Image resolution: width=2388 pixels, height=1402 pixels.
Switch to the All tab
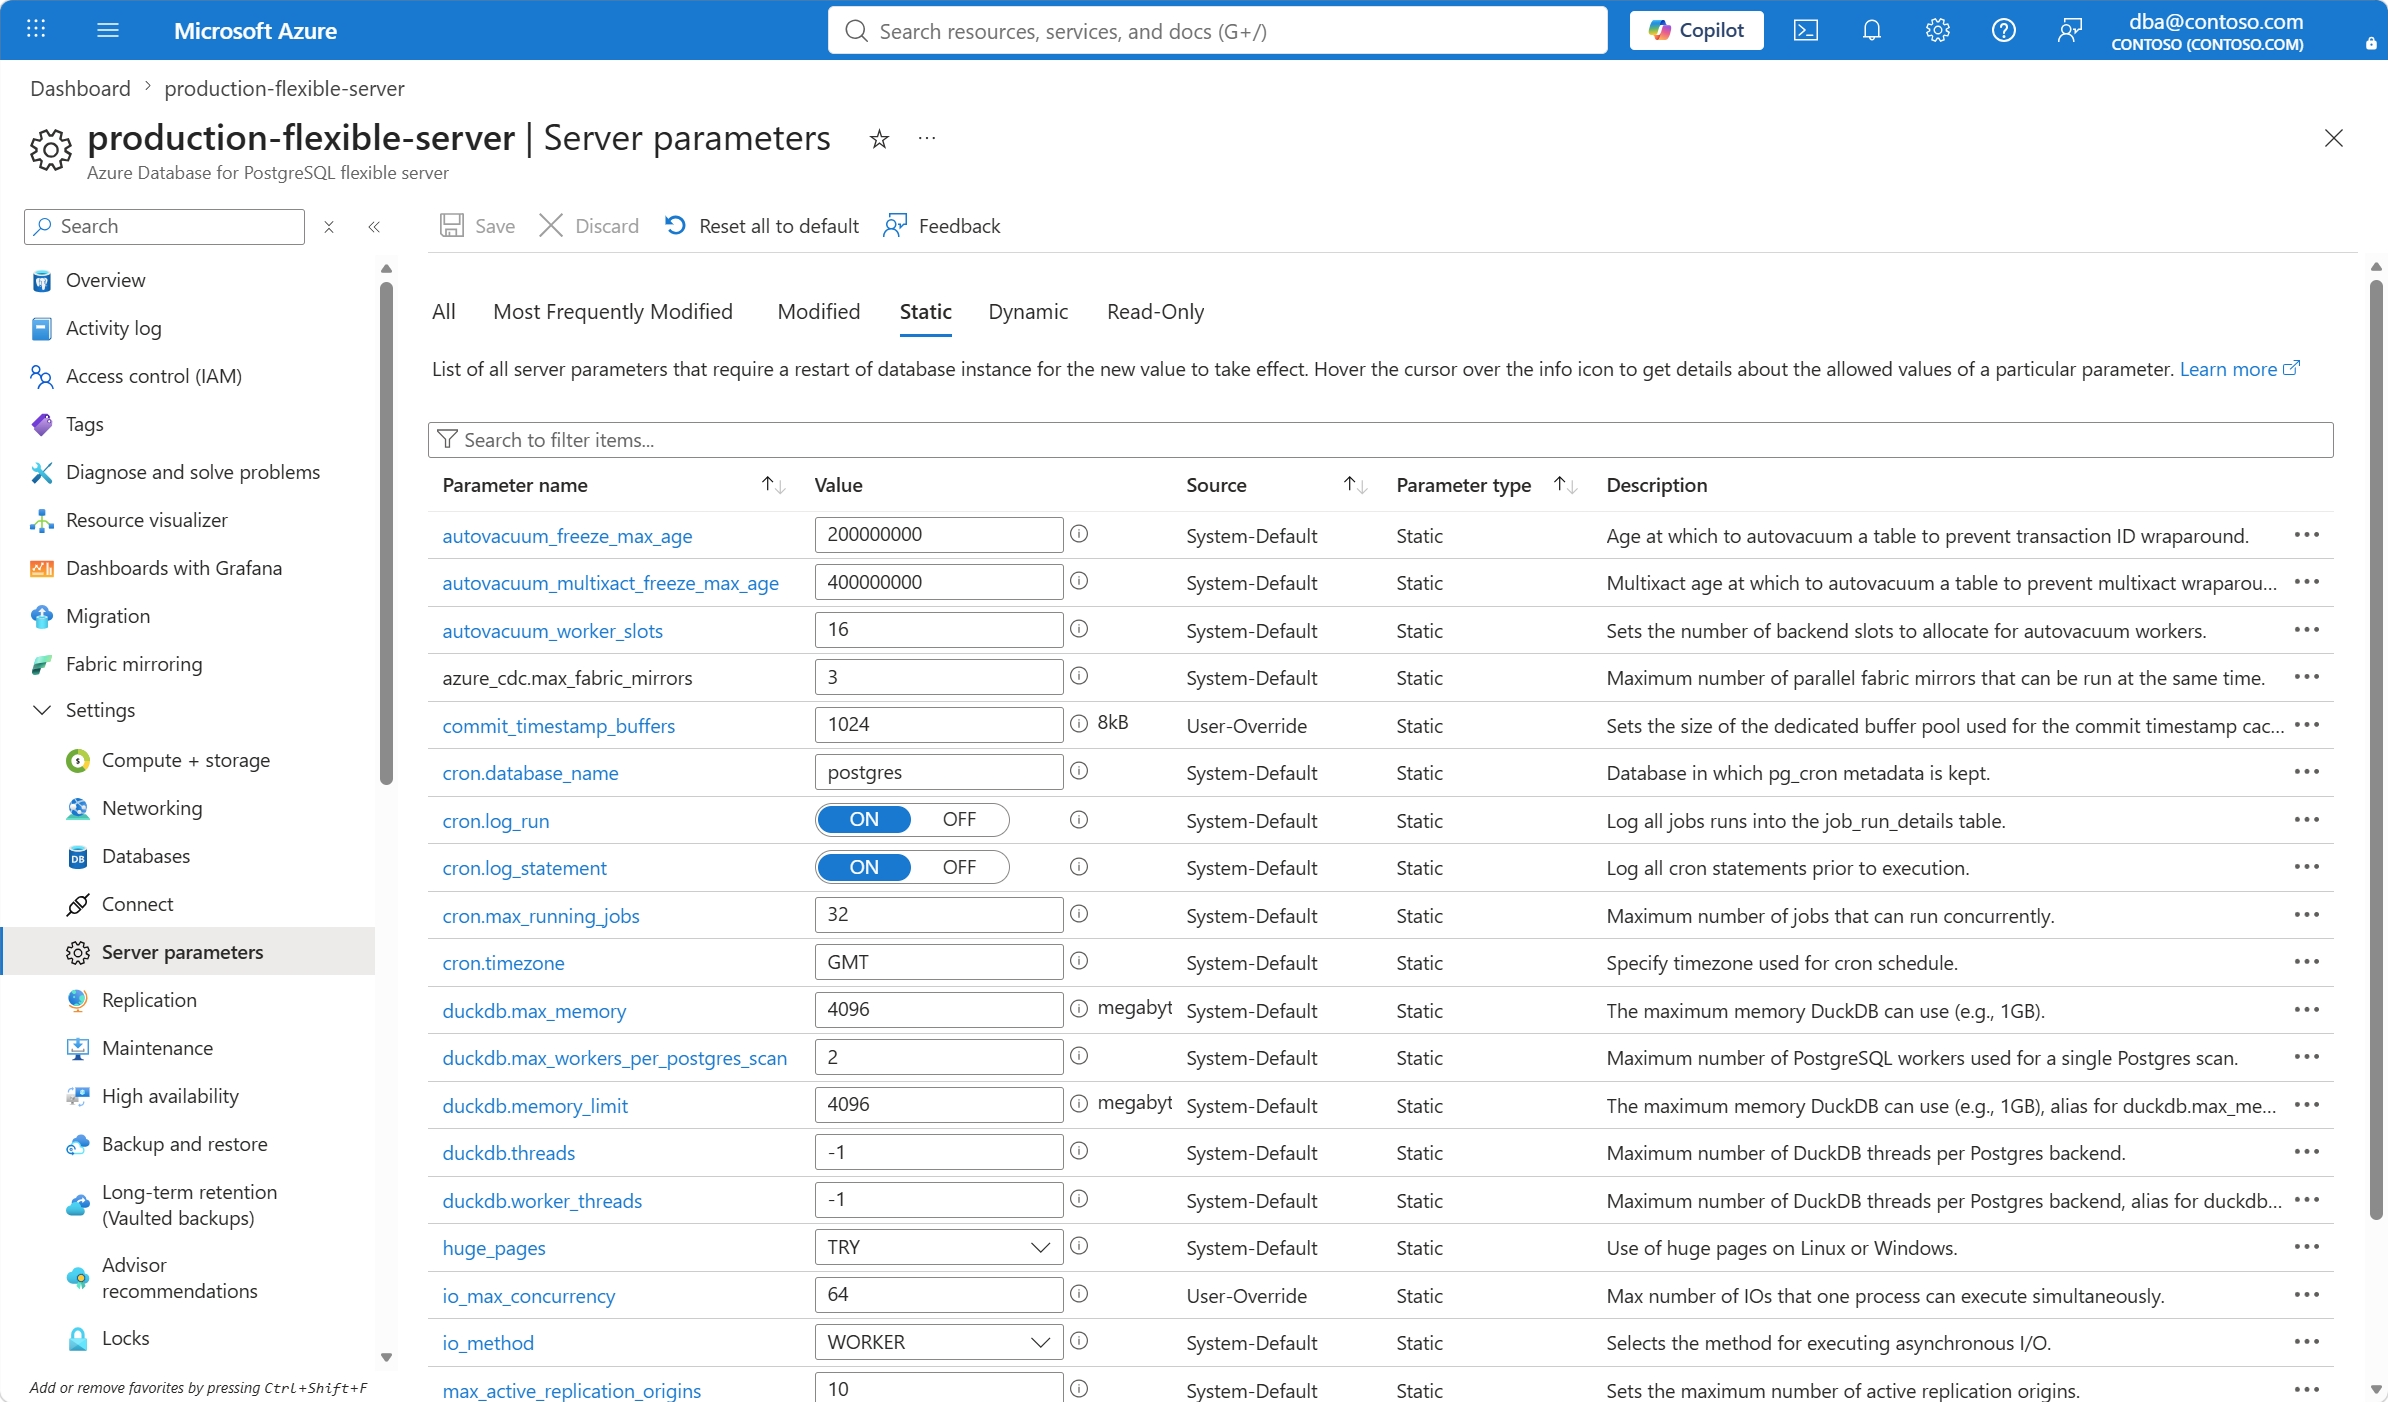point(444,312)
